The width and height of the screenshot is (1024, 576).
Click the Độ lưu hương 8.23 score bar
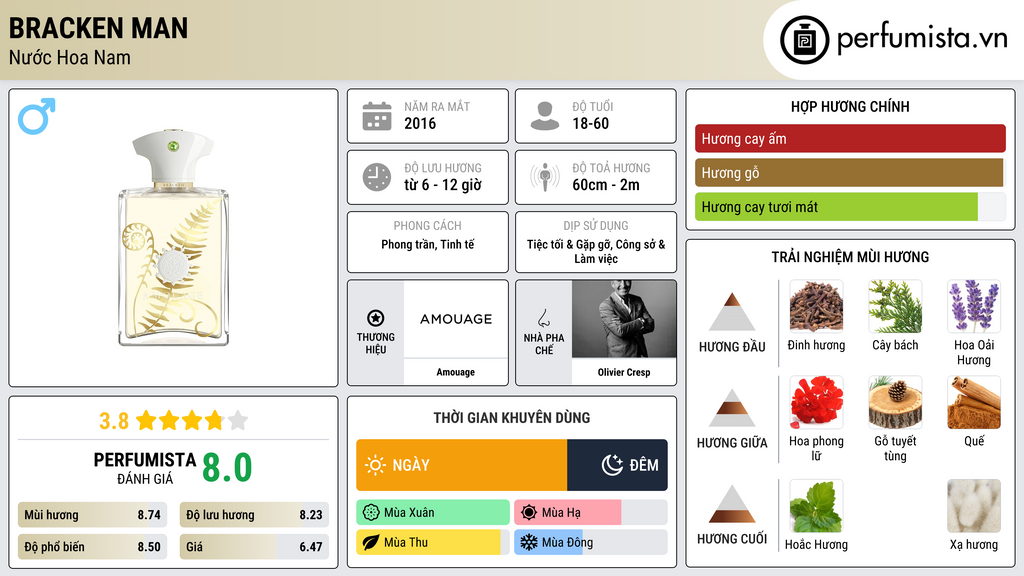pos(254,515)
